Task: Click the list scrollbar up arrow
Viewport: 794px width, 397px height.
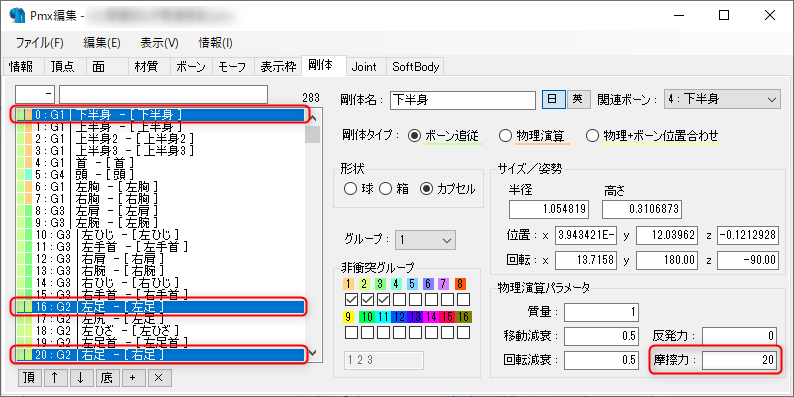Action: 313,118
